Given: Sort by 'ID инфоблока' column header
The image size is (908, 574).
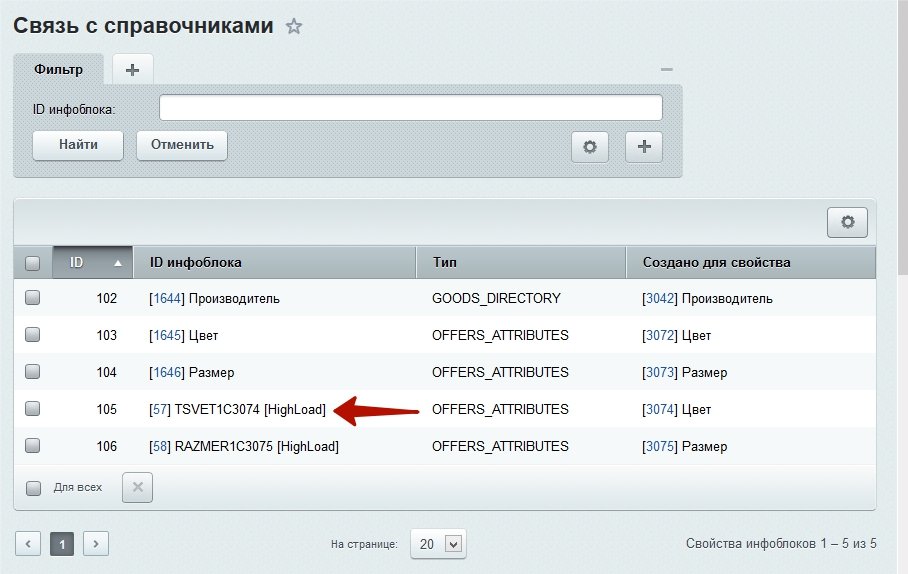Looking at the screenshot, I should [x=274, y=262].
